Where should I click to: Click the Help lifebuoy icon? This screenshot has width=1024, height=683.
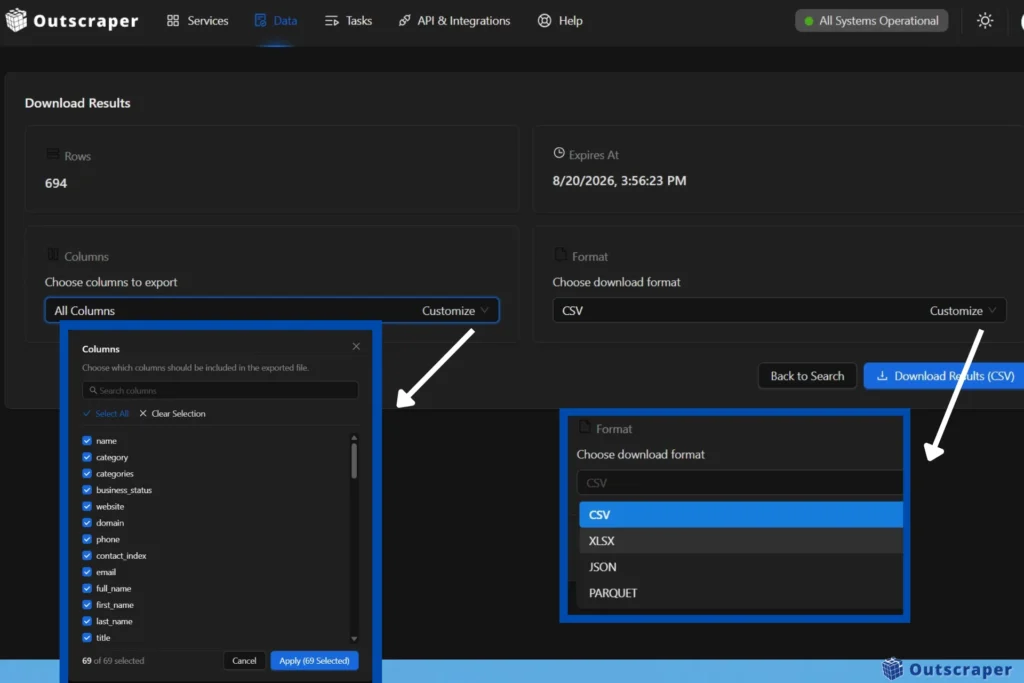pyautogui.click(x=544, y=21)
